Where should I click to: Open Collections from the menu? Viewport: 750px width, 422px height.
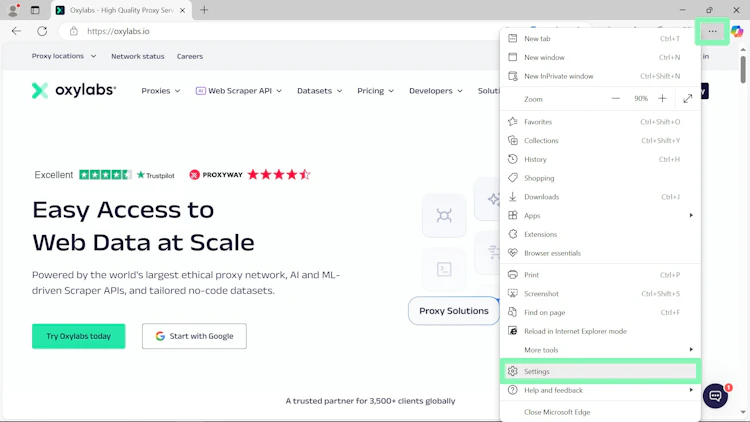coord(600,141)
